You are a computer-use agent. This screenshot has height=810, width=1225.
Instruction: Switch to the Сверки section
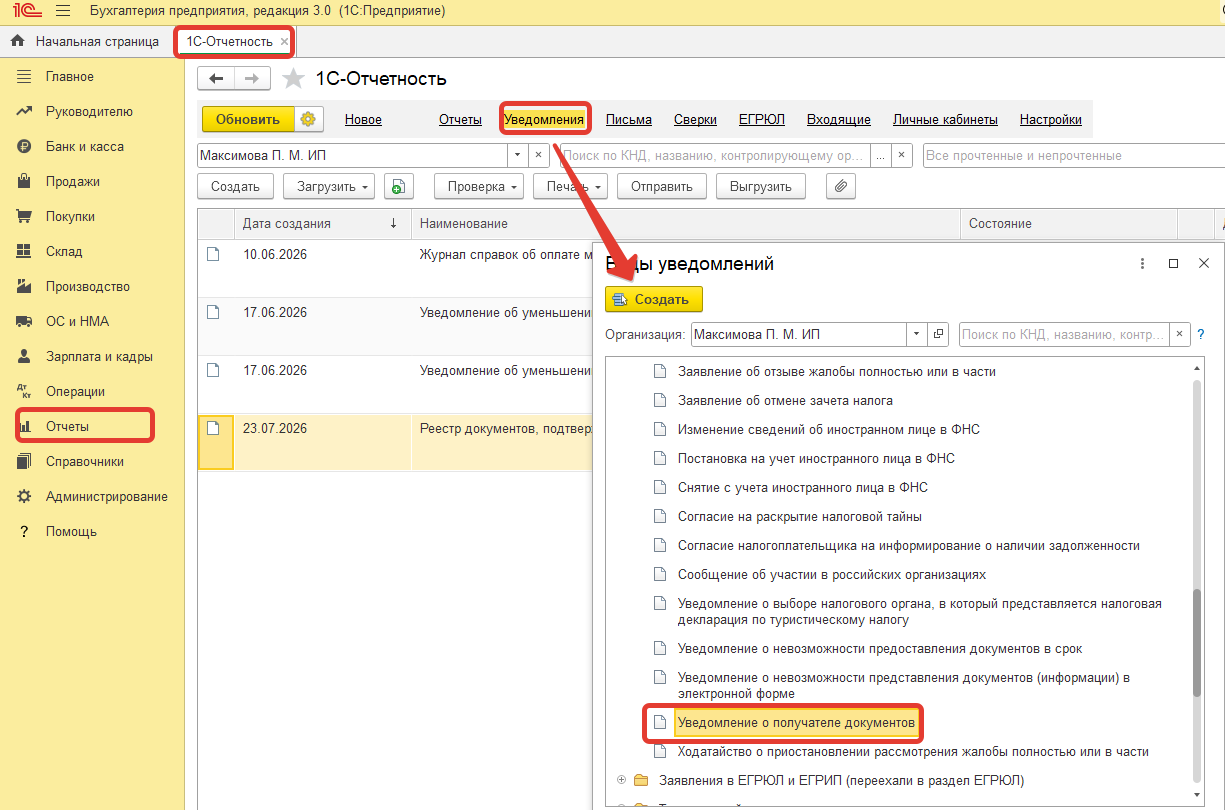point(695,120)
